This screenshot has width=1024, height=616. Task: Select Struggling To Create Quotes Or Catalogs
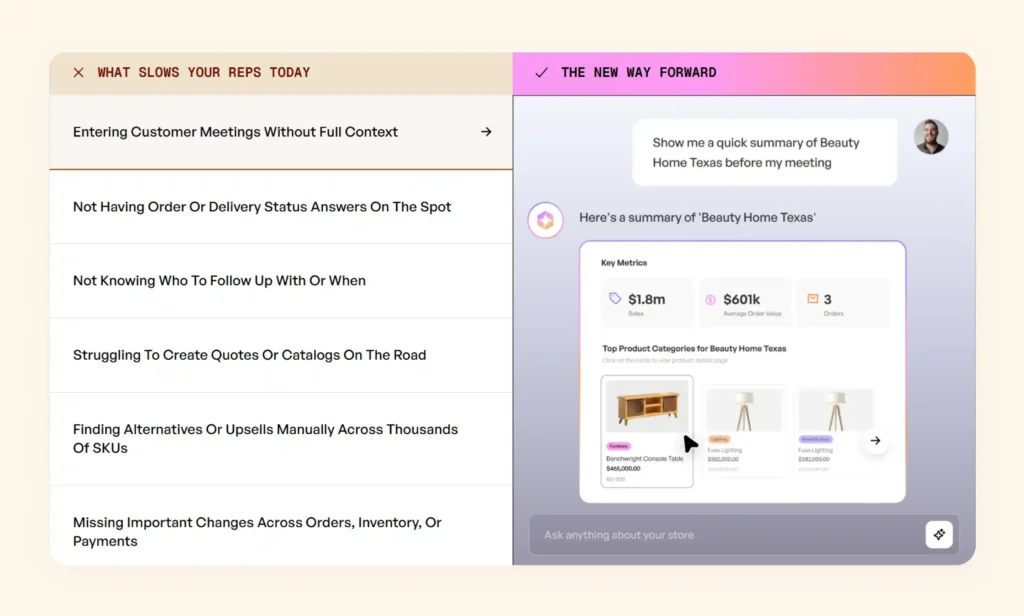tap(281, 355)
